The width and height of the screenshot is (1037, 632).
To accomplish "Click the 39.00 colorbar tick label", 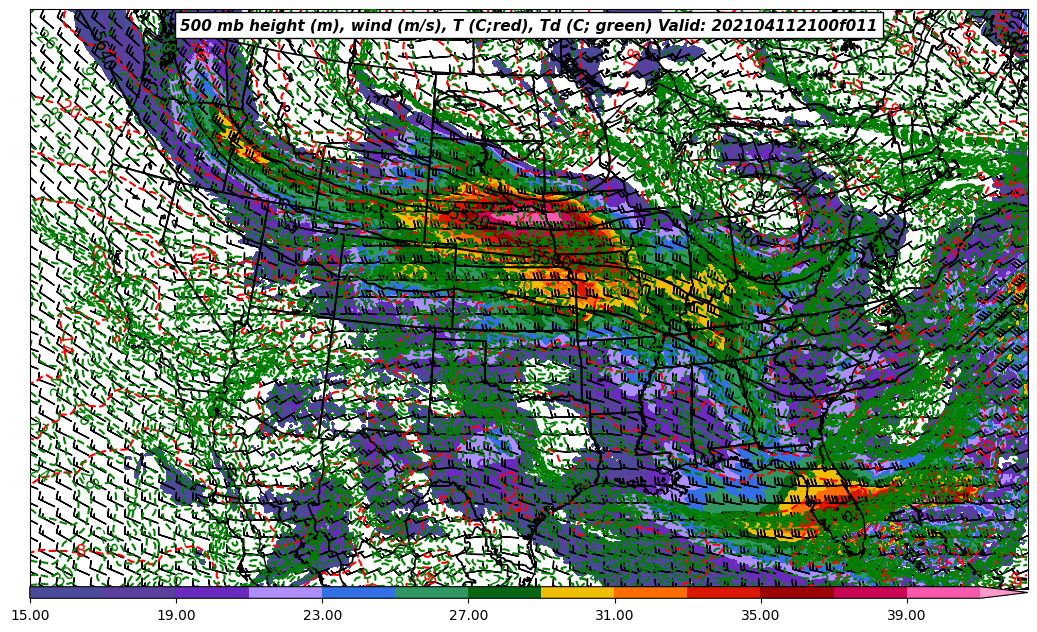I will point(906,616).
